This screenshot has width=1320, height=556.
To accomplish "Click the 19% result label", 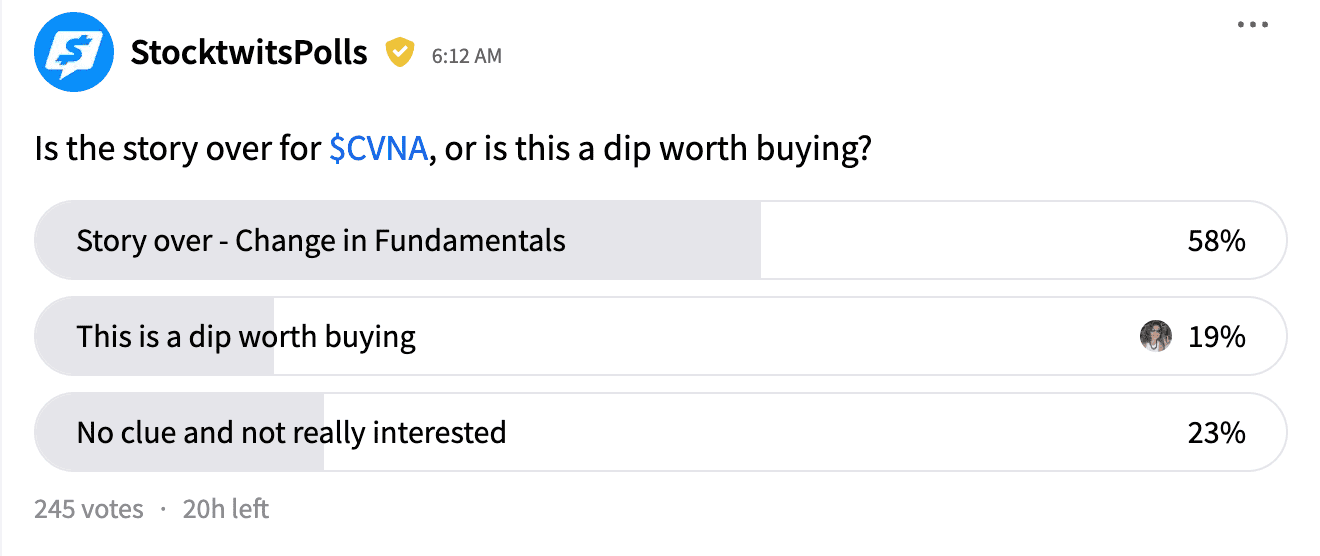I will pyautogui.click(x=1217, y=337).
